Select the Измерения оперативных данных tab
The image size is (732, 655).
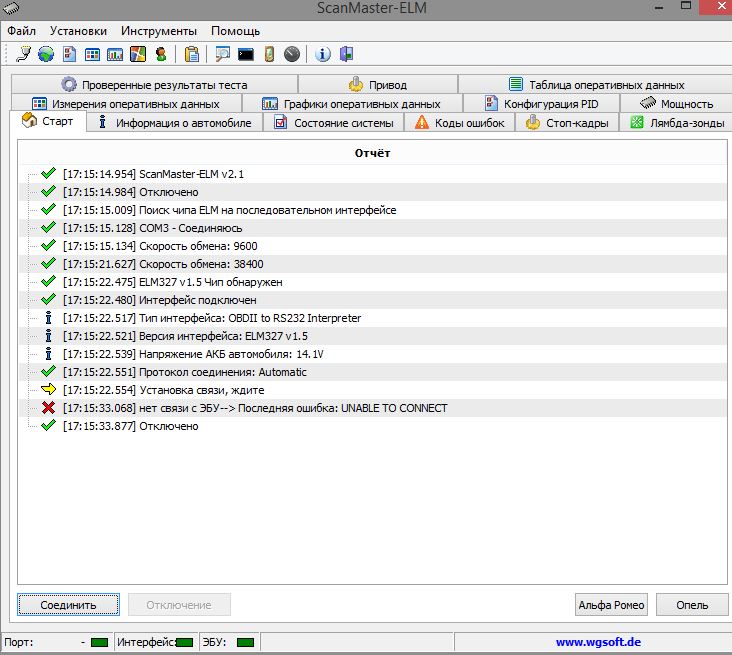[126, 104]
